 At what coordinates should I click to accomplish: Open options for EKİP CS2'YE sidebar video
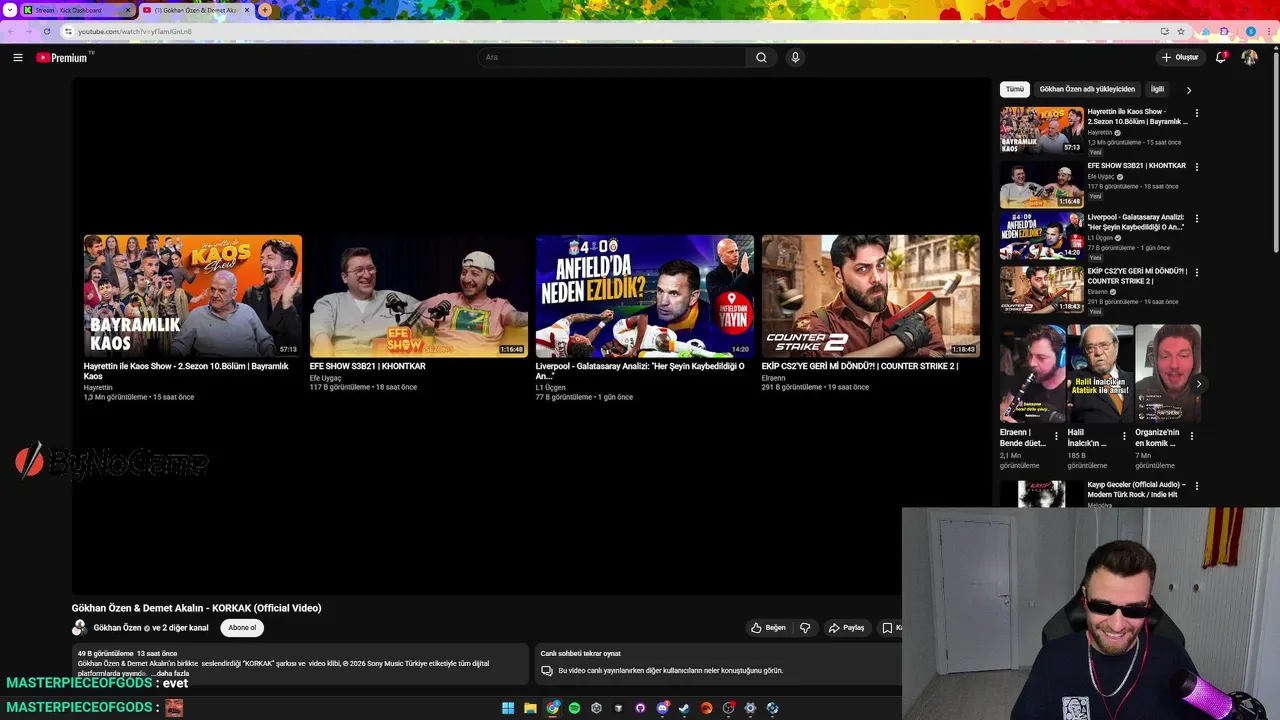coord(1196,272)
